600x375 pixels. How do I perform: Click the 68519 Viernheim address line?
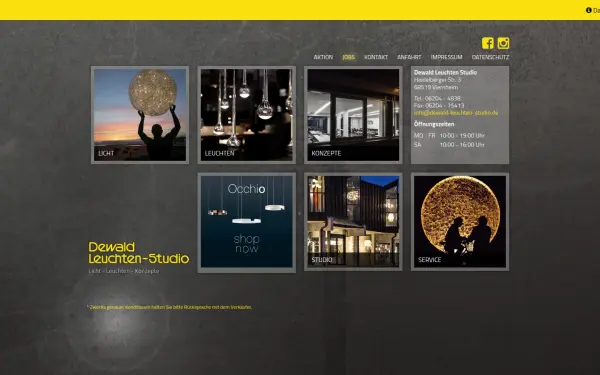coord(436,87)
